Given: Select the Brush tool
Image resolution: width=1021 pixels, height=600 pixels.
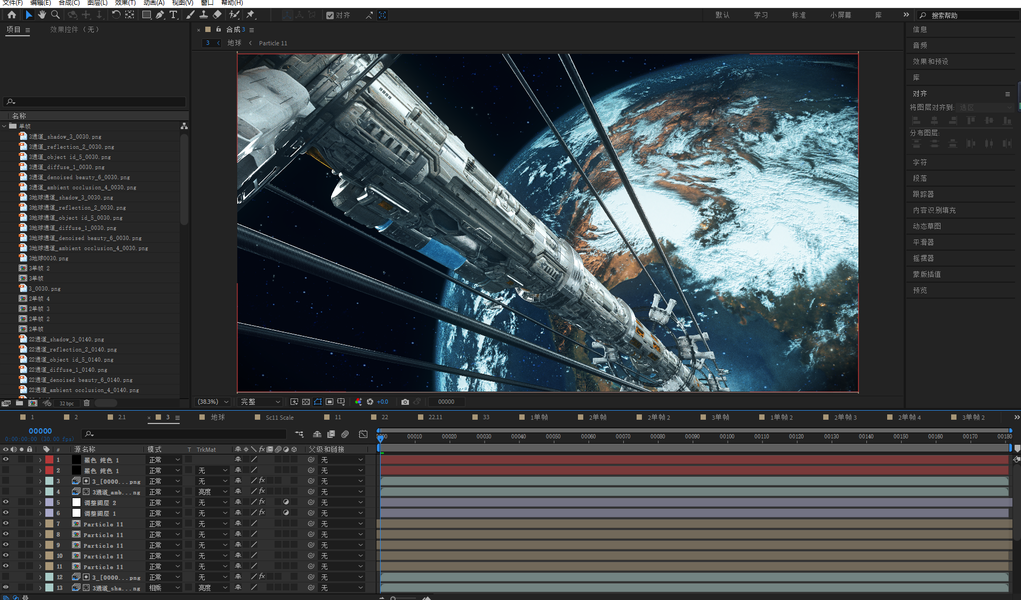Looking at the screenshot, I should 190,14.
